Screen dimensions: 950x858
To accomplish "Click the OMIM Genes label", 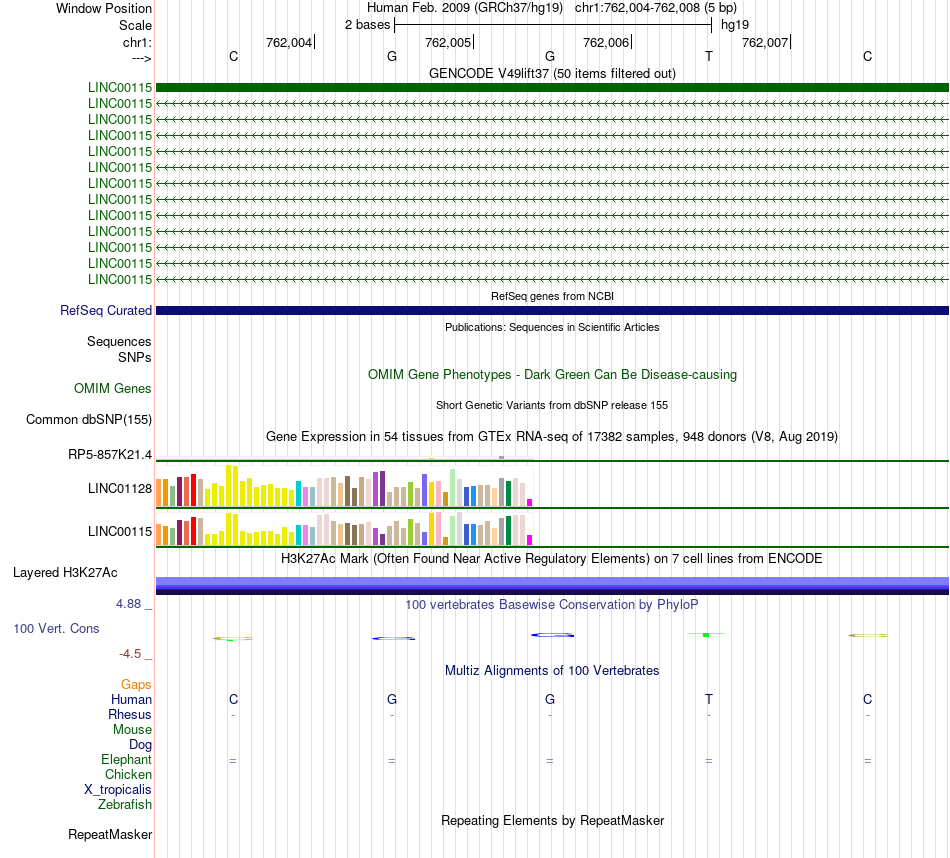I will click(x=113, y=388).
